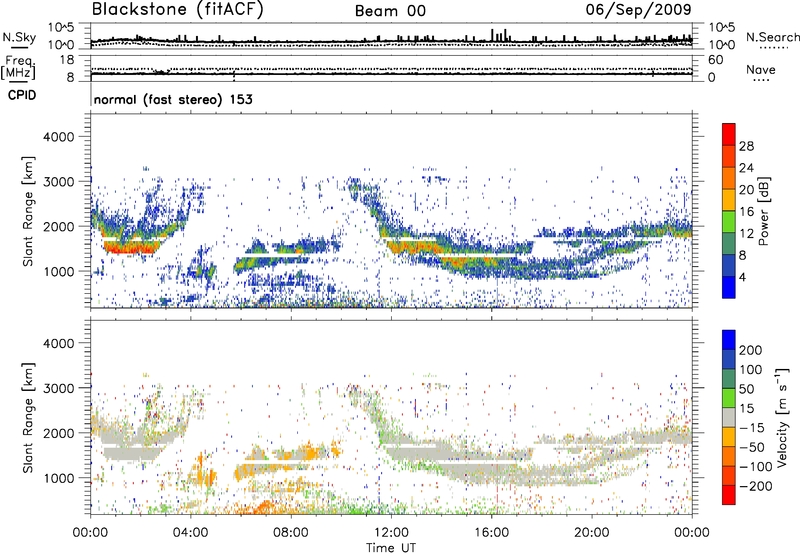This screenshot has width=800, height=554.
Task: Click the N.Sky legend label
Action: point(19,37)
